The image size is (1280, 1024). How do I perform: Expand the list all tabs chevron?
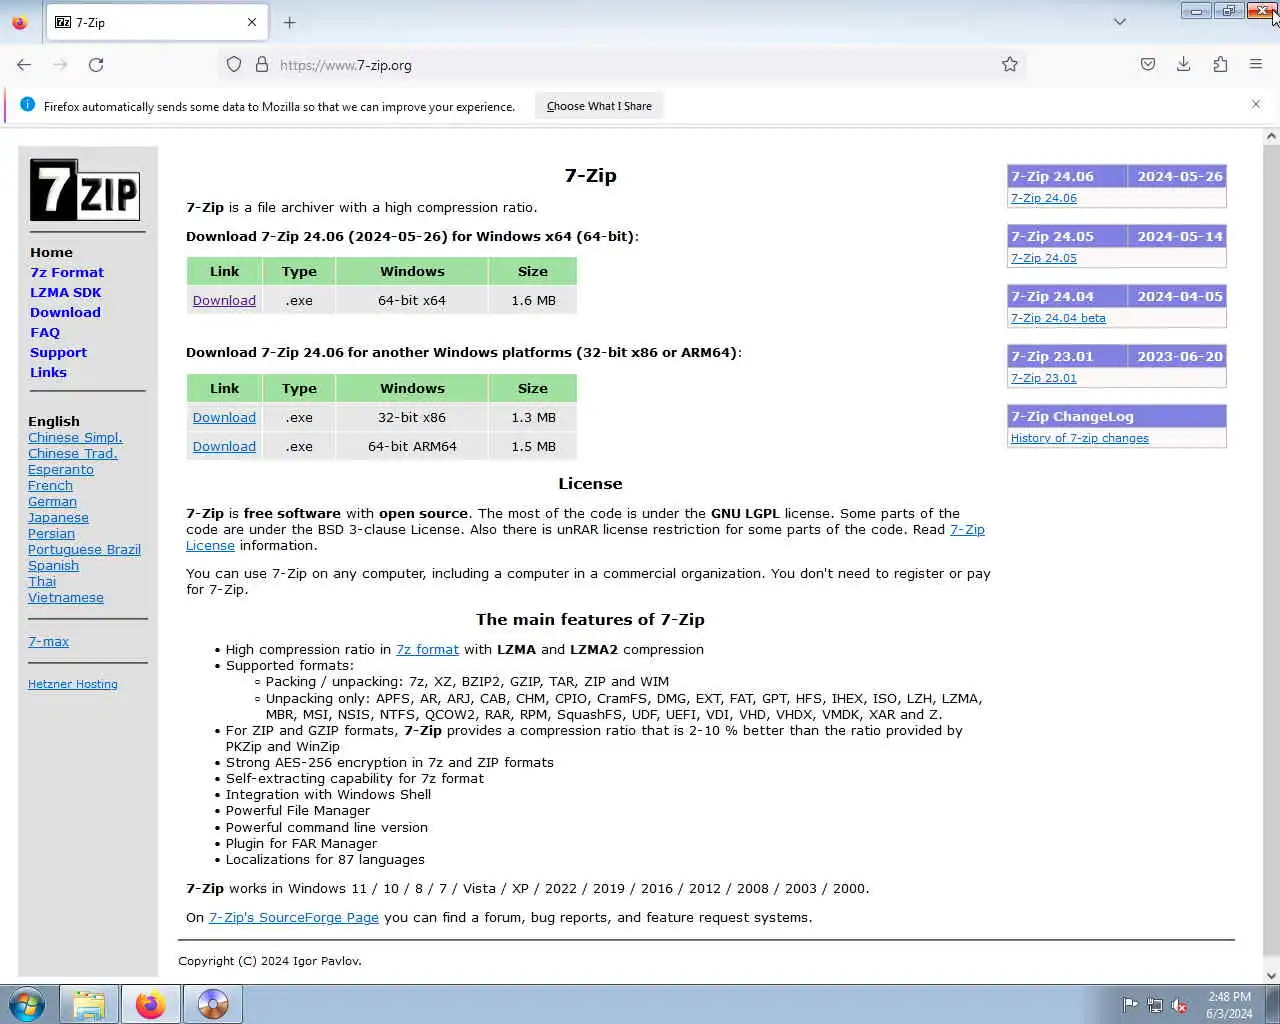[x=1120, y=22]
